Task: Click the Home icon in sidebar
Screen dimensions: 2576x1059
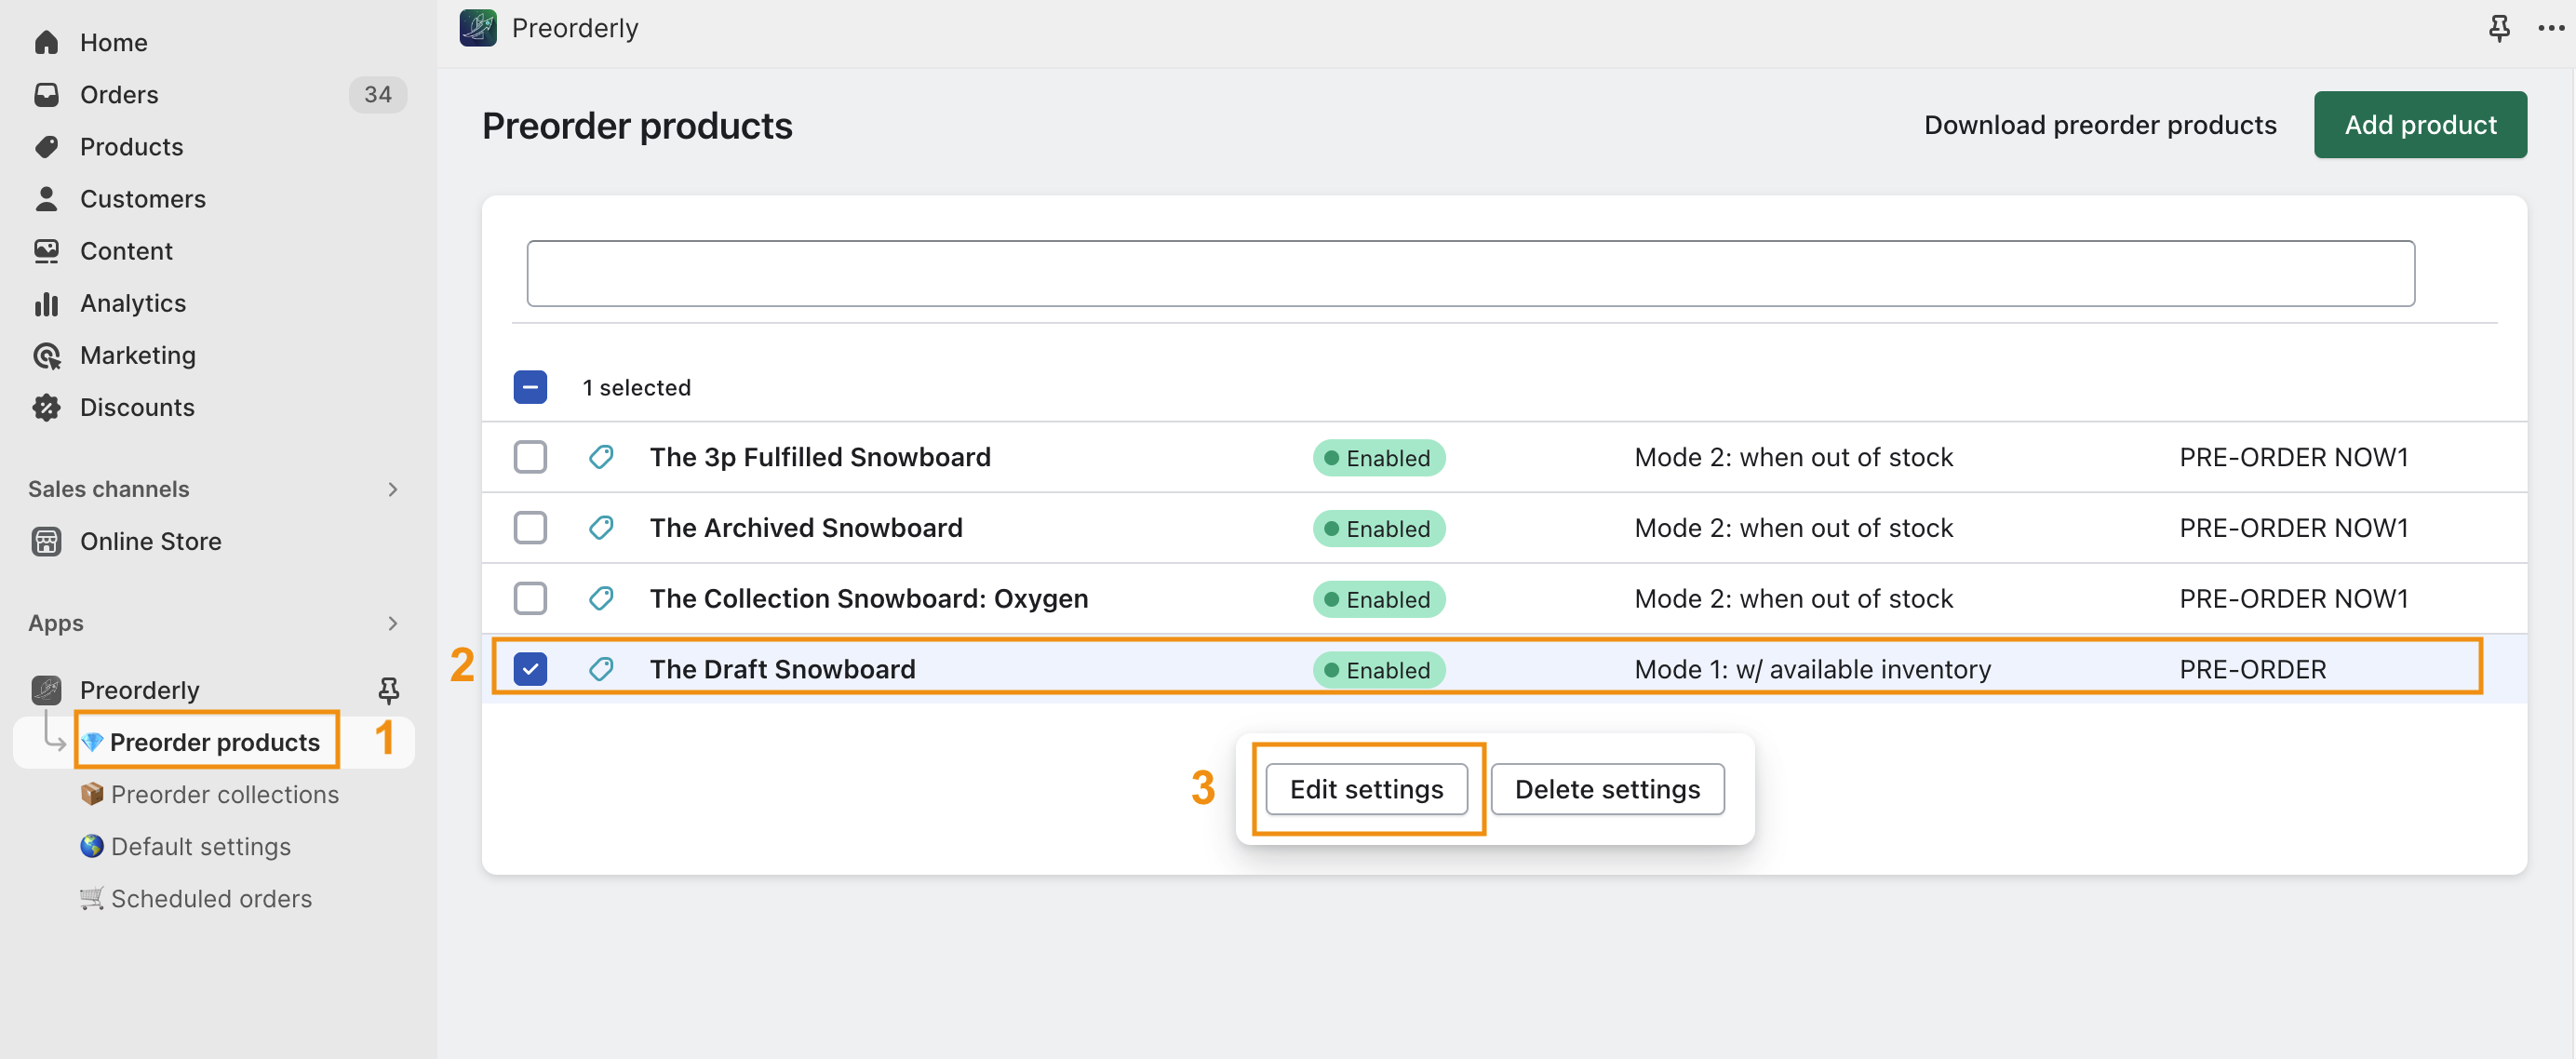Action: click(x=46, y=42)
